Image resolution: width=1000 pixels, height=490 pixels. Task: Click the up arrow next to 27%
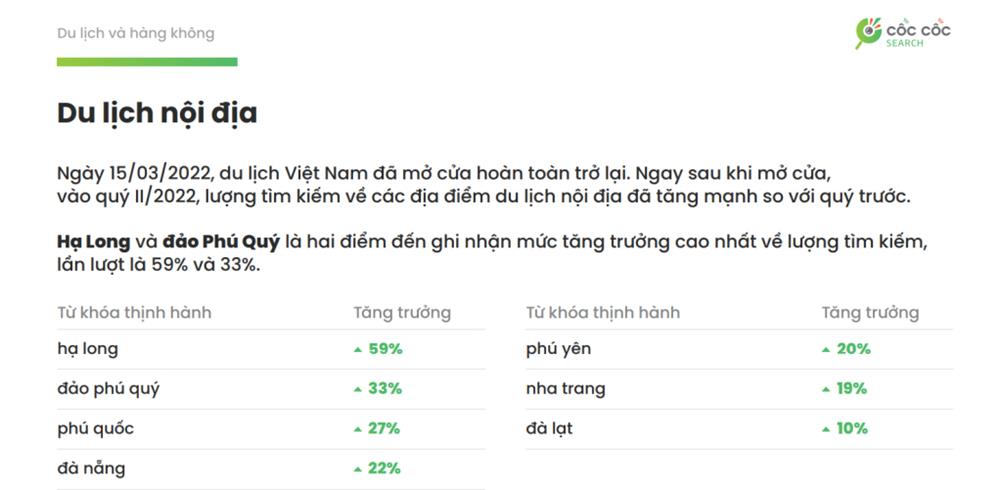click(358, 429)
